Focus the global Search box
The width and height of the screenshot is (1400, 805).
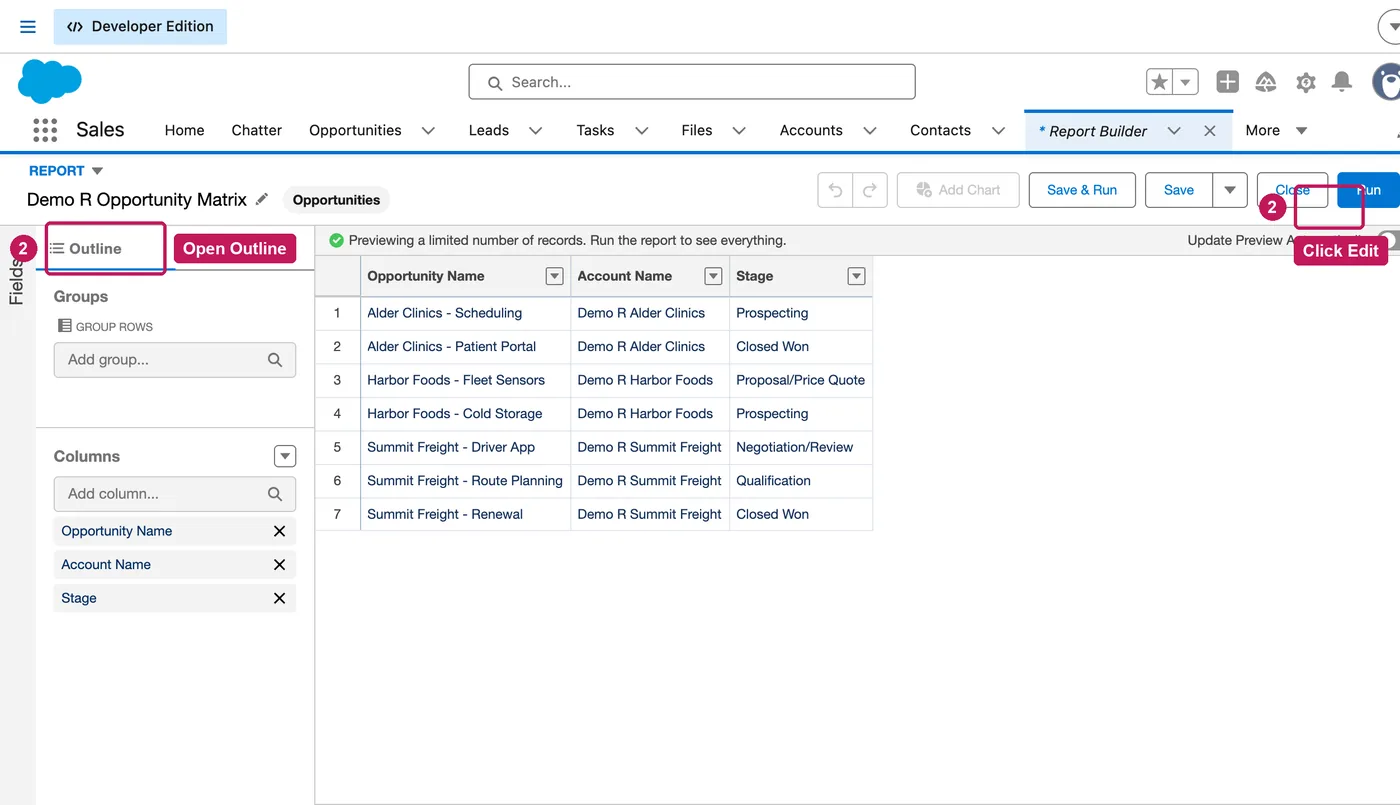pos(692,82)
